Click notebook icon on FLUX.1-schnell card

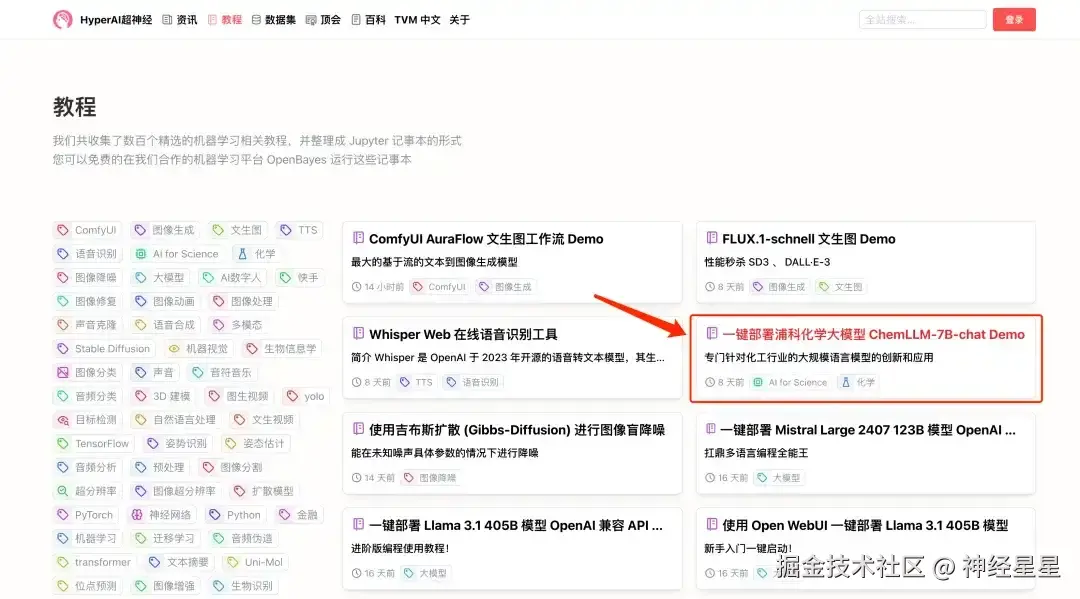pyautogui.click(x=712, y=238)
